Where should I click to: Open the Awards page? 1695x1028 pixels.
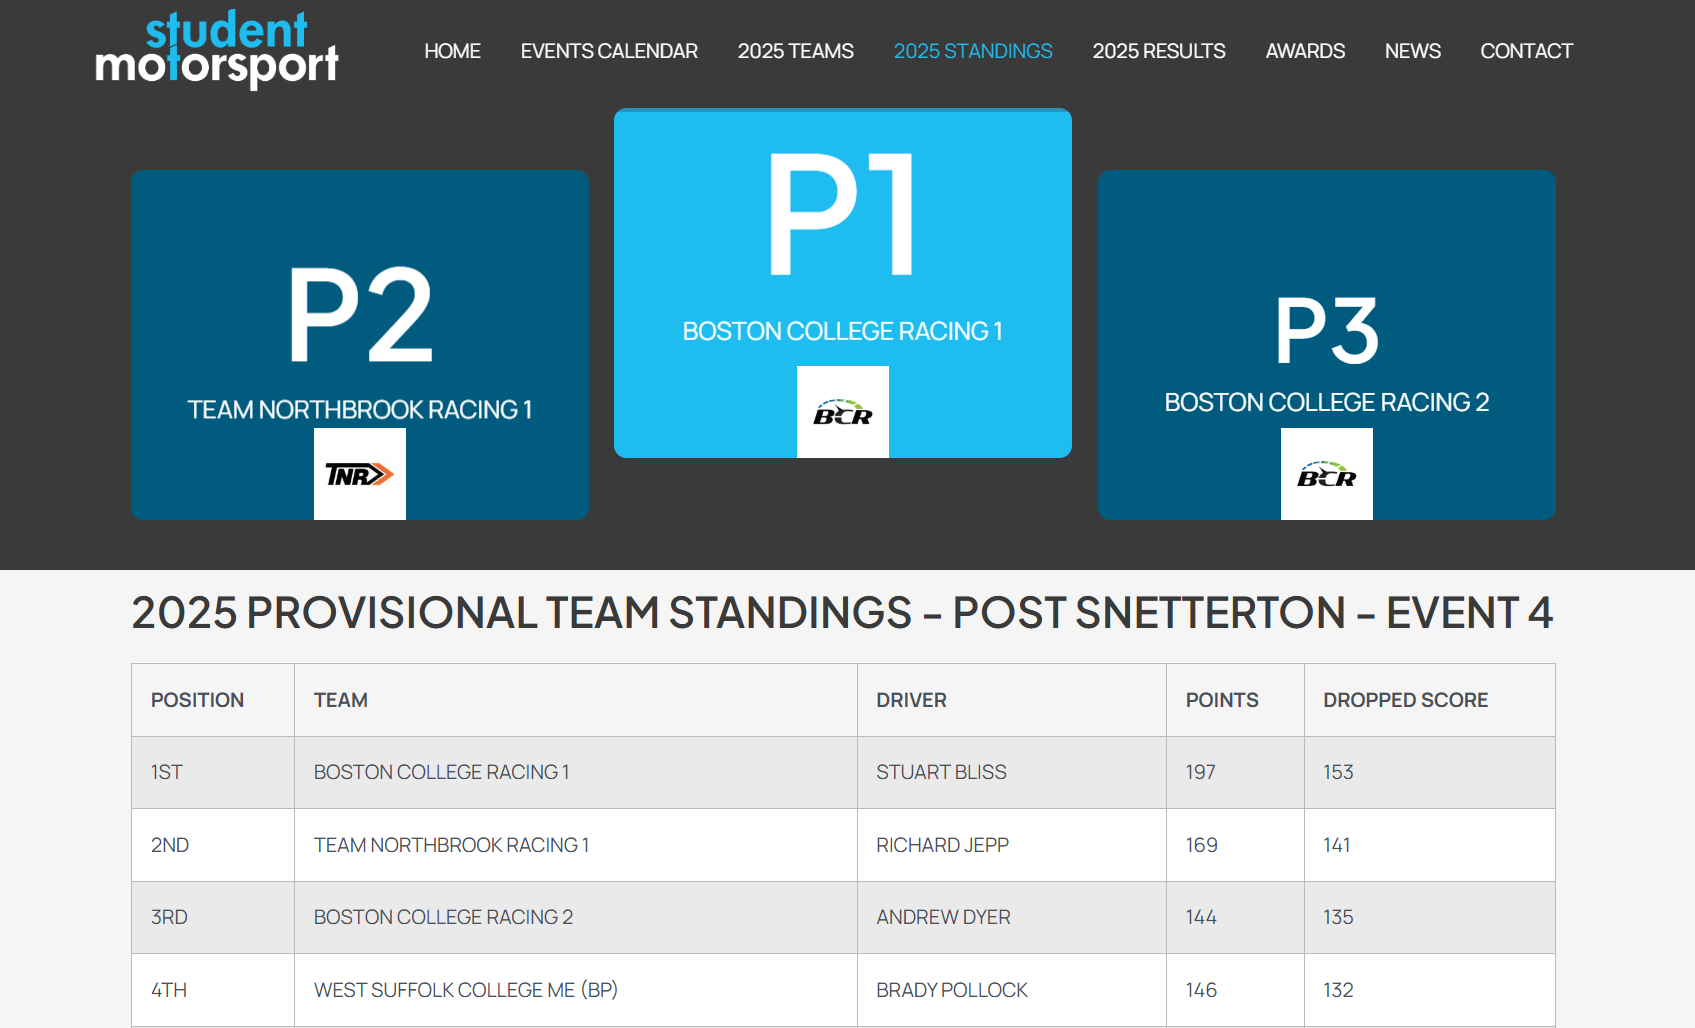pyautogui.click(x=1305, y=51)
